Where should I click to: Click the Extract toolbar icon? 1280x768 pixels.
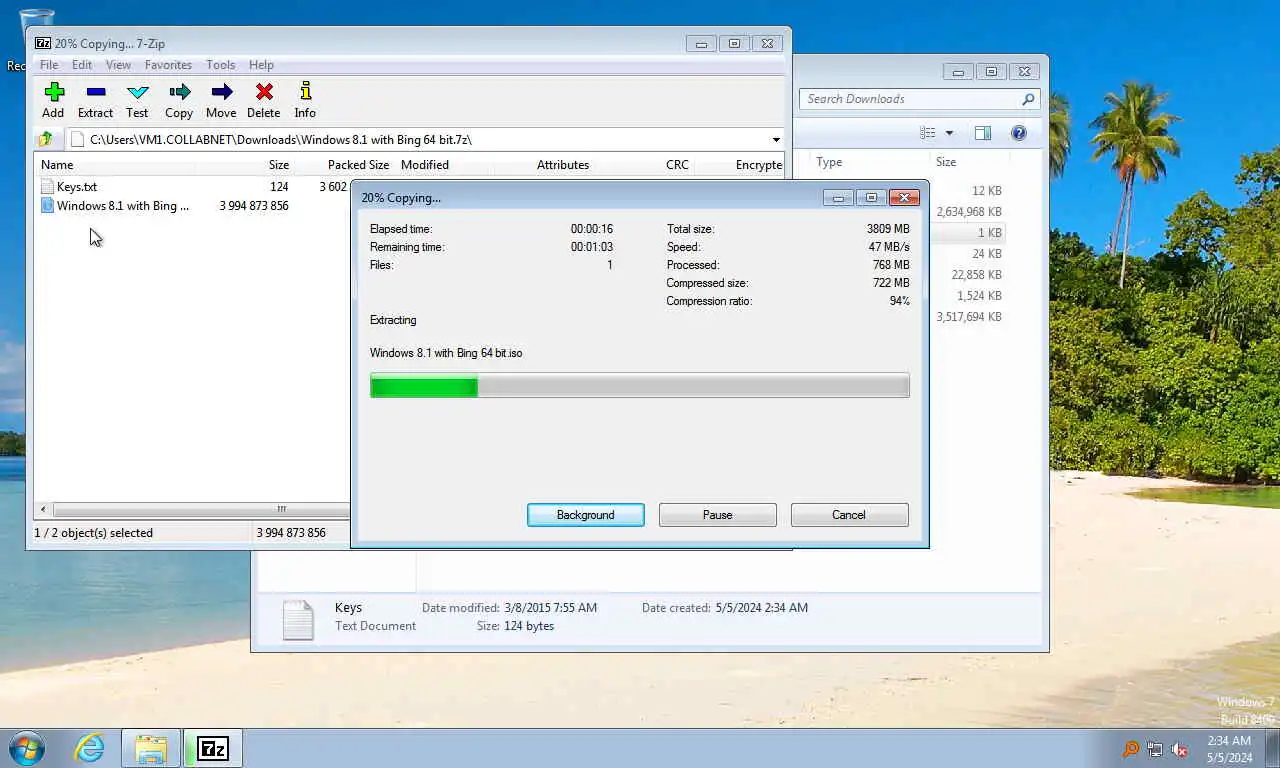[x=95, y=100]
